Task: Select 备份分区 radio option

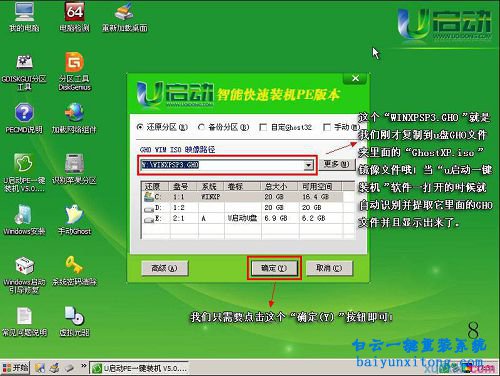Action: point(224,127)
